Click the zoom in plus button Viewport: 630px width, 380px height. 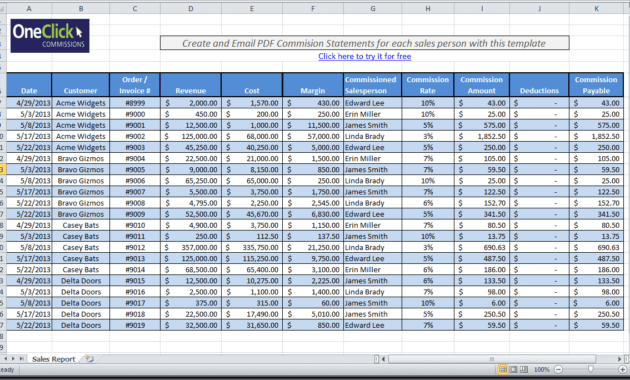(622, 369)
